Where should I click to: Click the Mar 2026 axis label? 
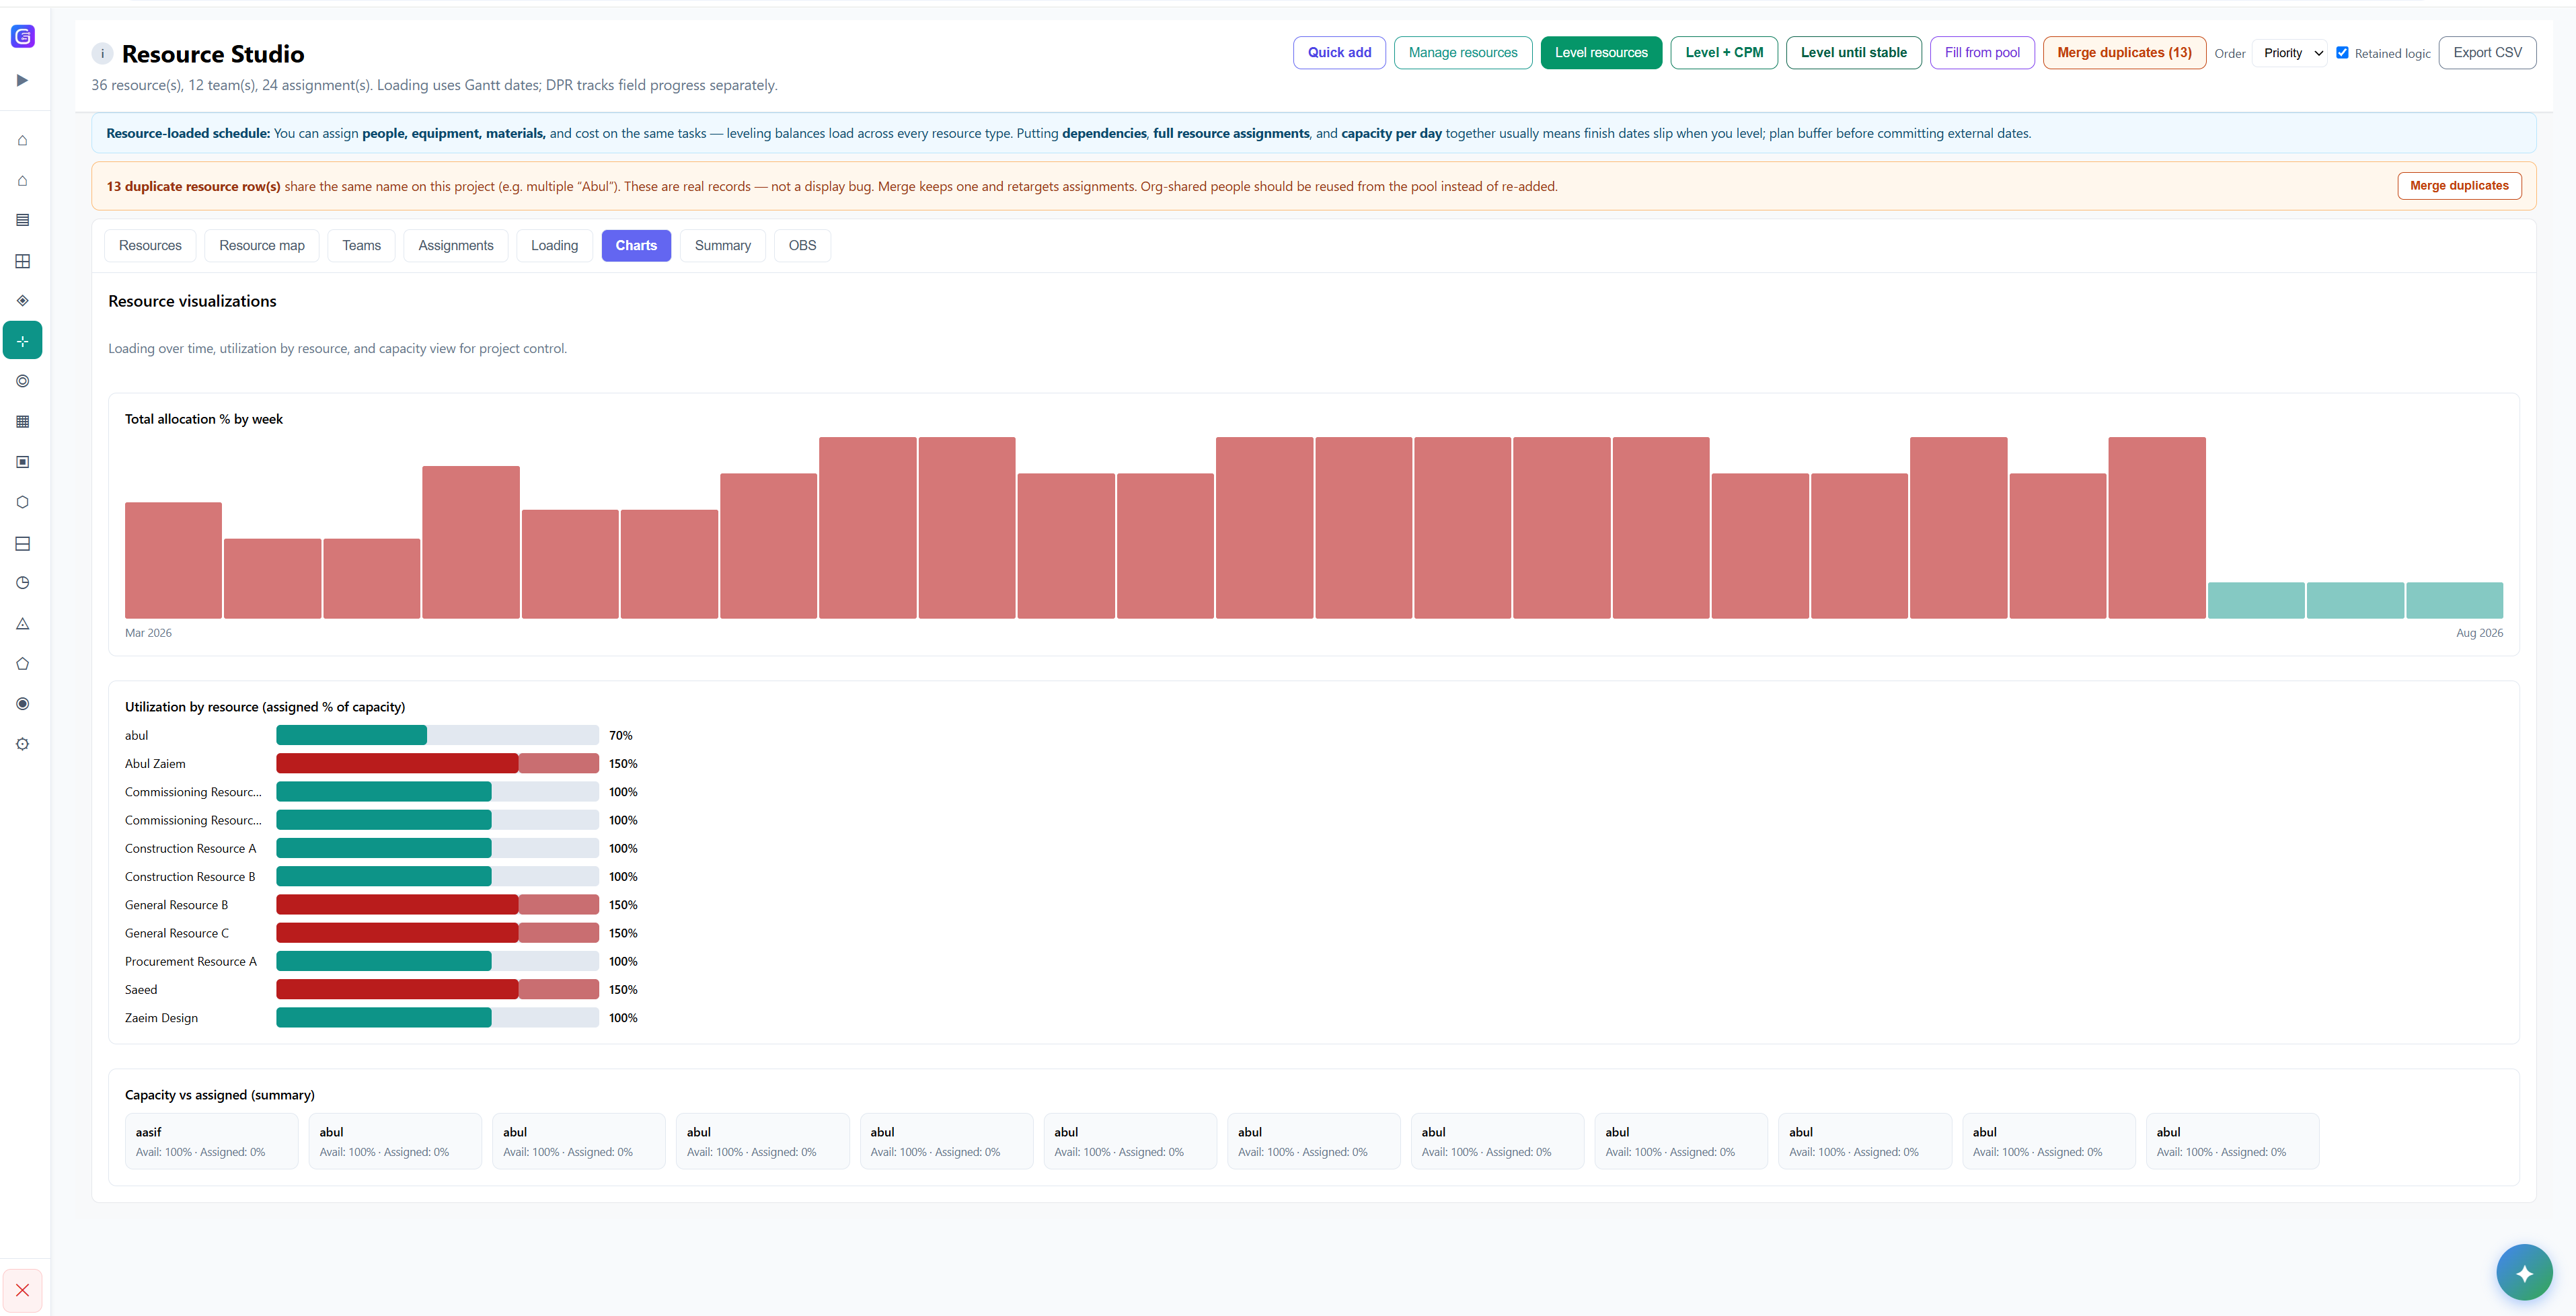(148, 633)
